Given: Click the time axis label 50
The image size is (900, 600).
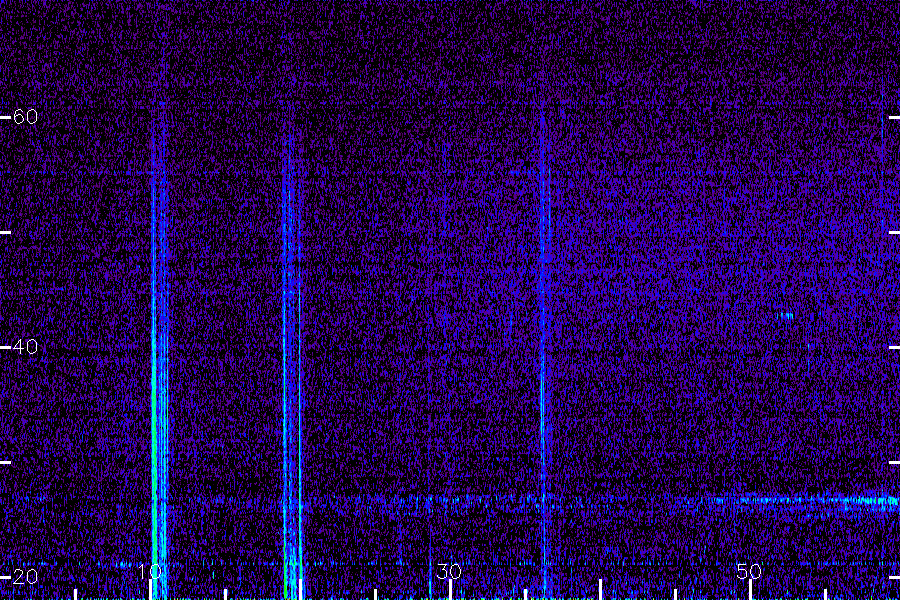Looking at the screenshot, I should pos(749,571).
